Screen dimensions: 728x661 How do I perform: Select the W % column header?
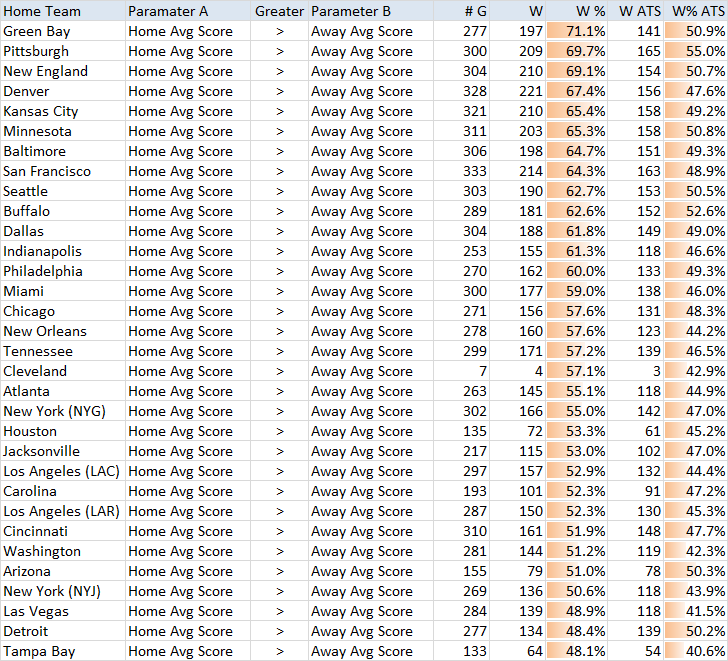pos(577,11)
